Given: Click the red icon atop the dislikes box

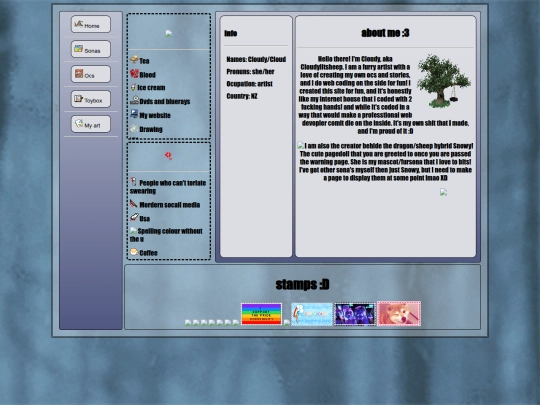Looking at the screenshot, I should tap(168, 156).
